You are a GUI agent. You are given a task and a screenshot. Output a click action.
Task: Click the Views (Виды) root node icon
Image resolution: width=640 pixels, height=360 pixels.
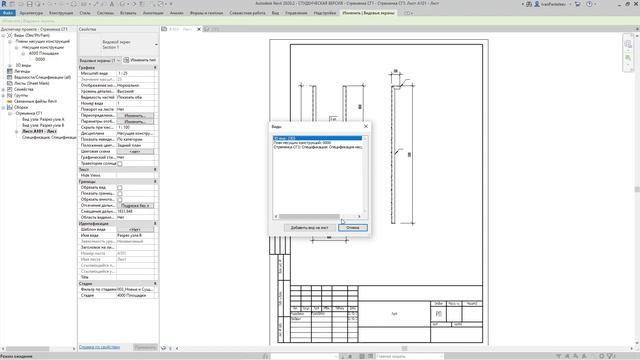tap(10, 36)
